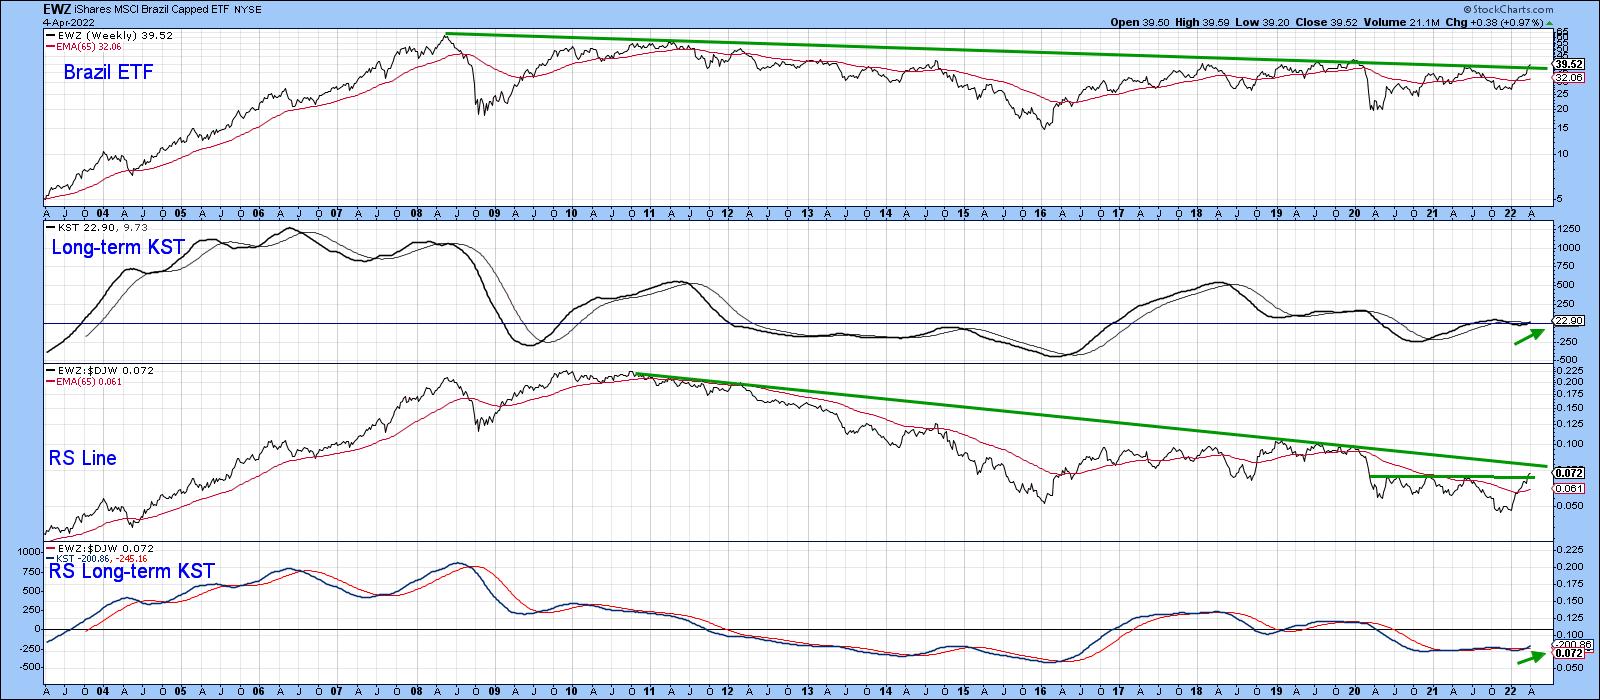
Task: Click the EWZ ticker symbol in the title
Action: (58, 10)
